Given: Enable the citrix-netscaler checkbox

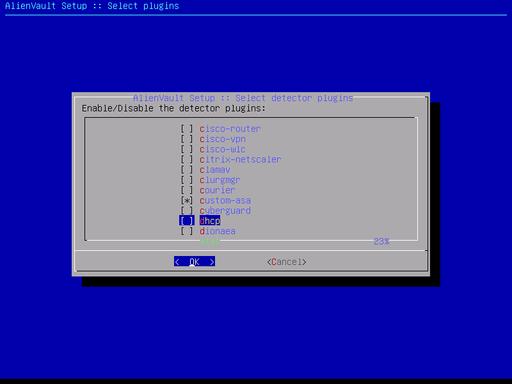Looking at the screenshot, I should tap(187, 160).
